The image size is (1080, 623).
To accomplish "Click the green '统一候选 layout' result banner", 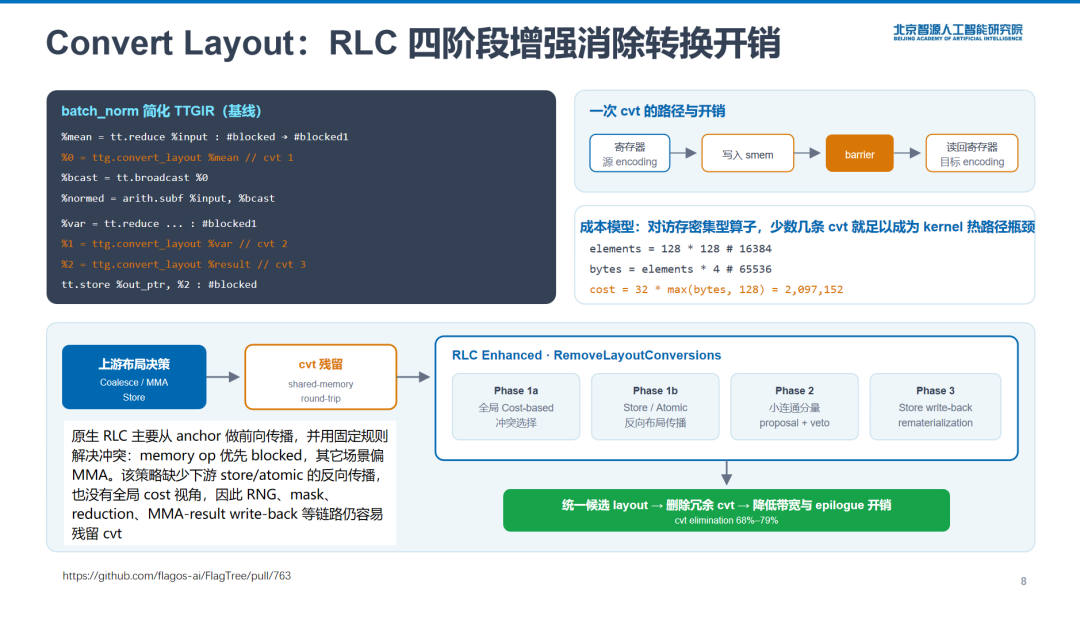I will tap(726, 510).
